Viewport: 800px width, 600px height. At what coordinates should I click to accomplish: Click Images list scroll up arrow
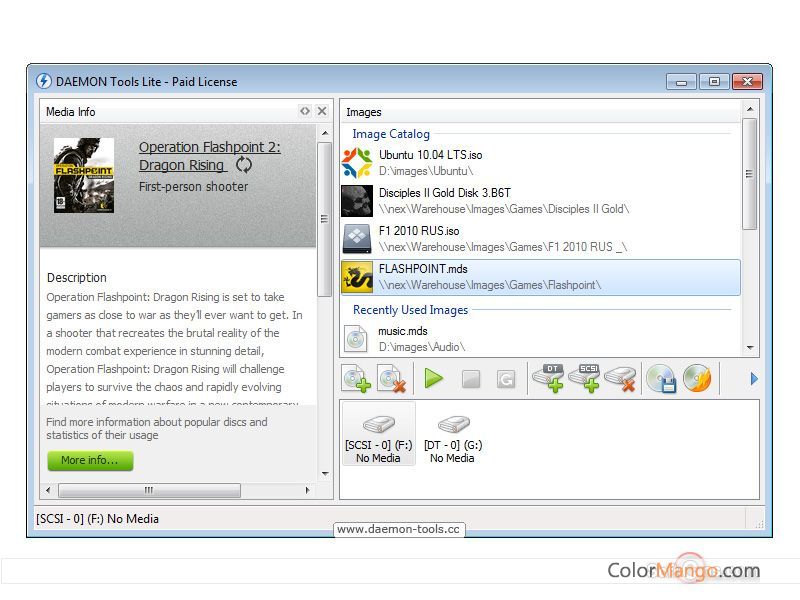750,109
